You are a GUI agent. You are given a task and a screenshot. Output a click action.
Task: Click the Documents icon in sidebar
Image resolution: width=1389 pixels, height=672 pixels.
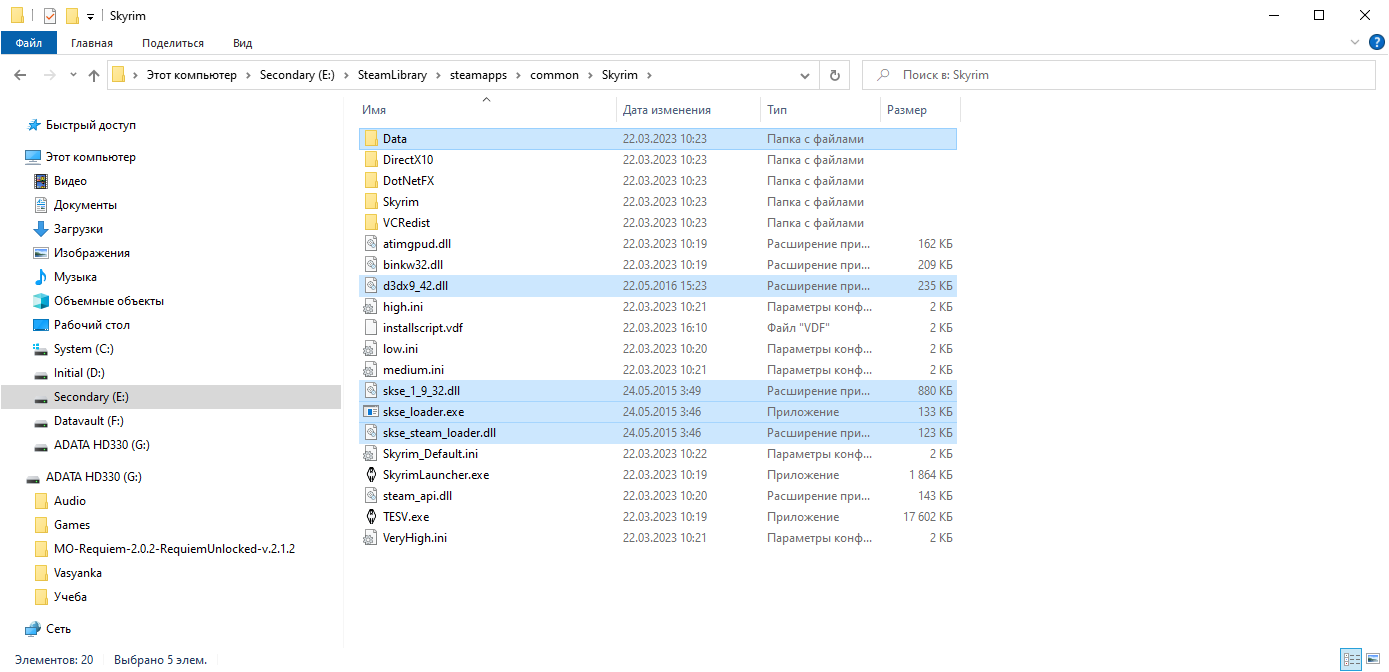click(41, 205)
